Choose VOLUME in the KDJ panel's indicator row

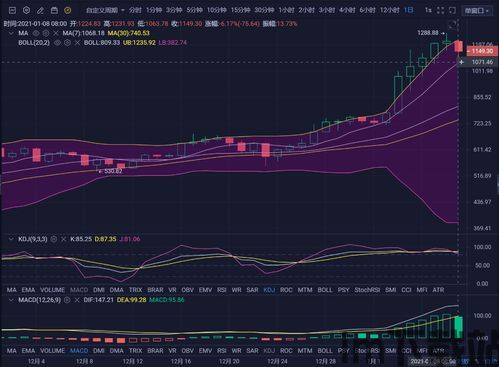pos(52,290)
